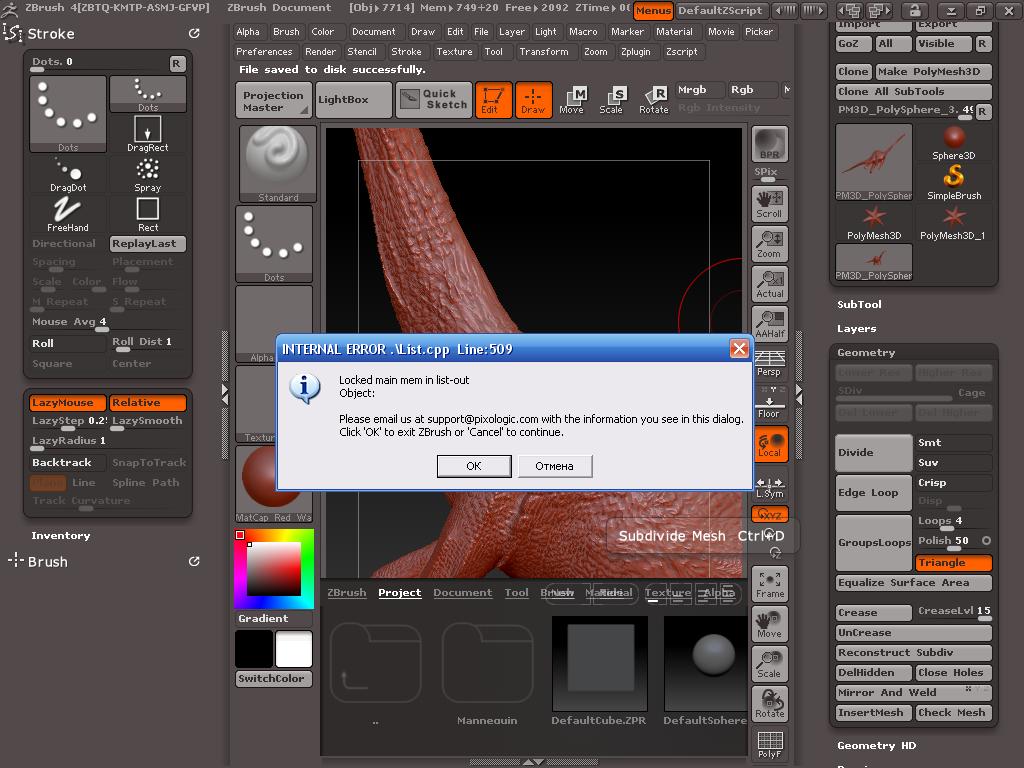Viewport: 1024px width, 768px height.
Task: Click Make PolyMesh3D button
Action: [934, 72]
